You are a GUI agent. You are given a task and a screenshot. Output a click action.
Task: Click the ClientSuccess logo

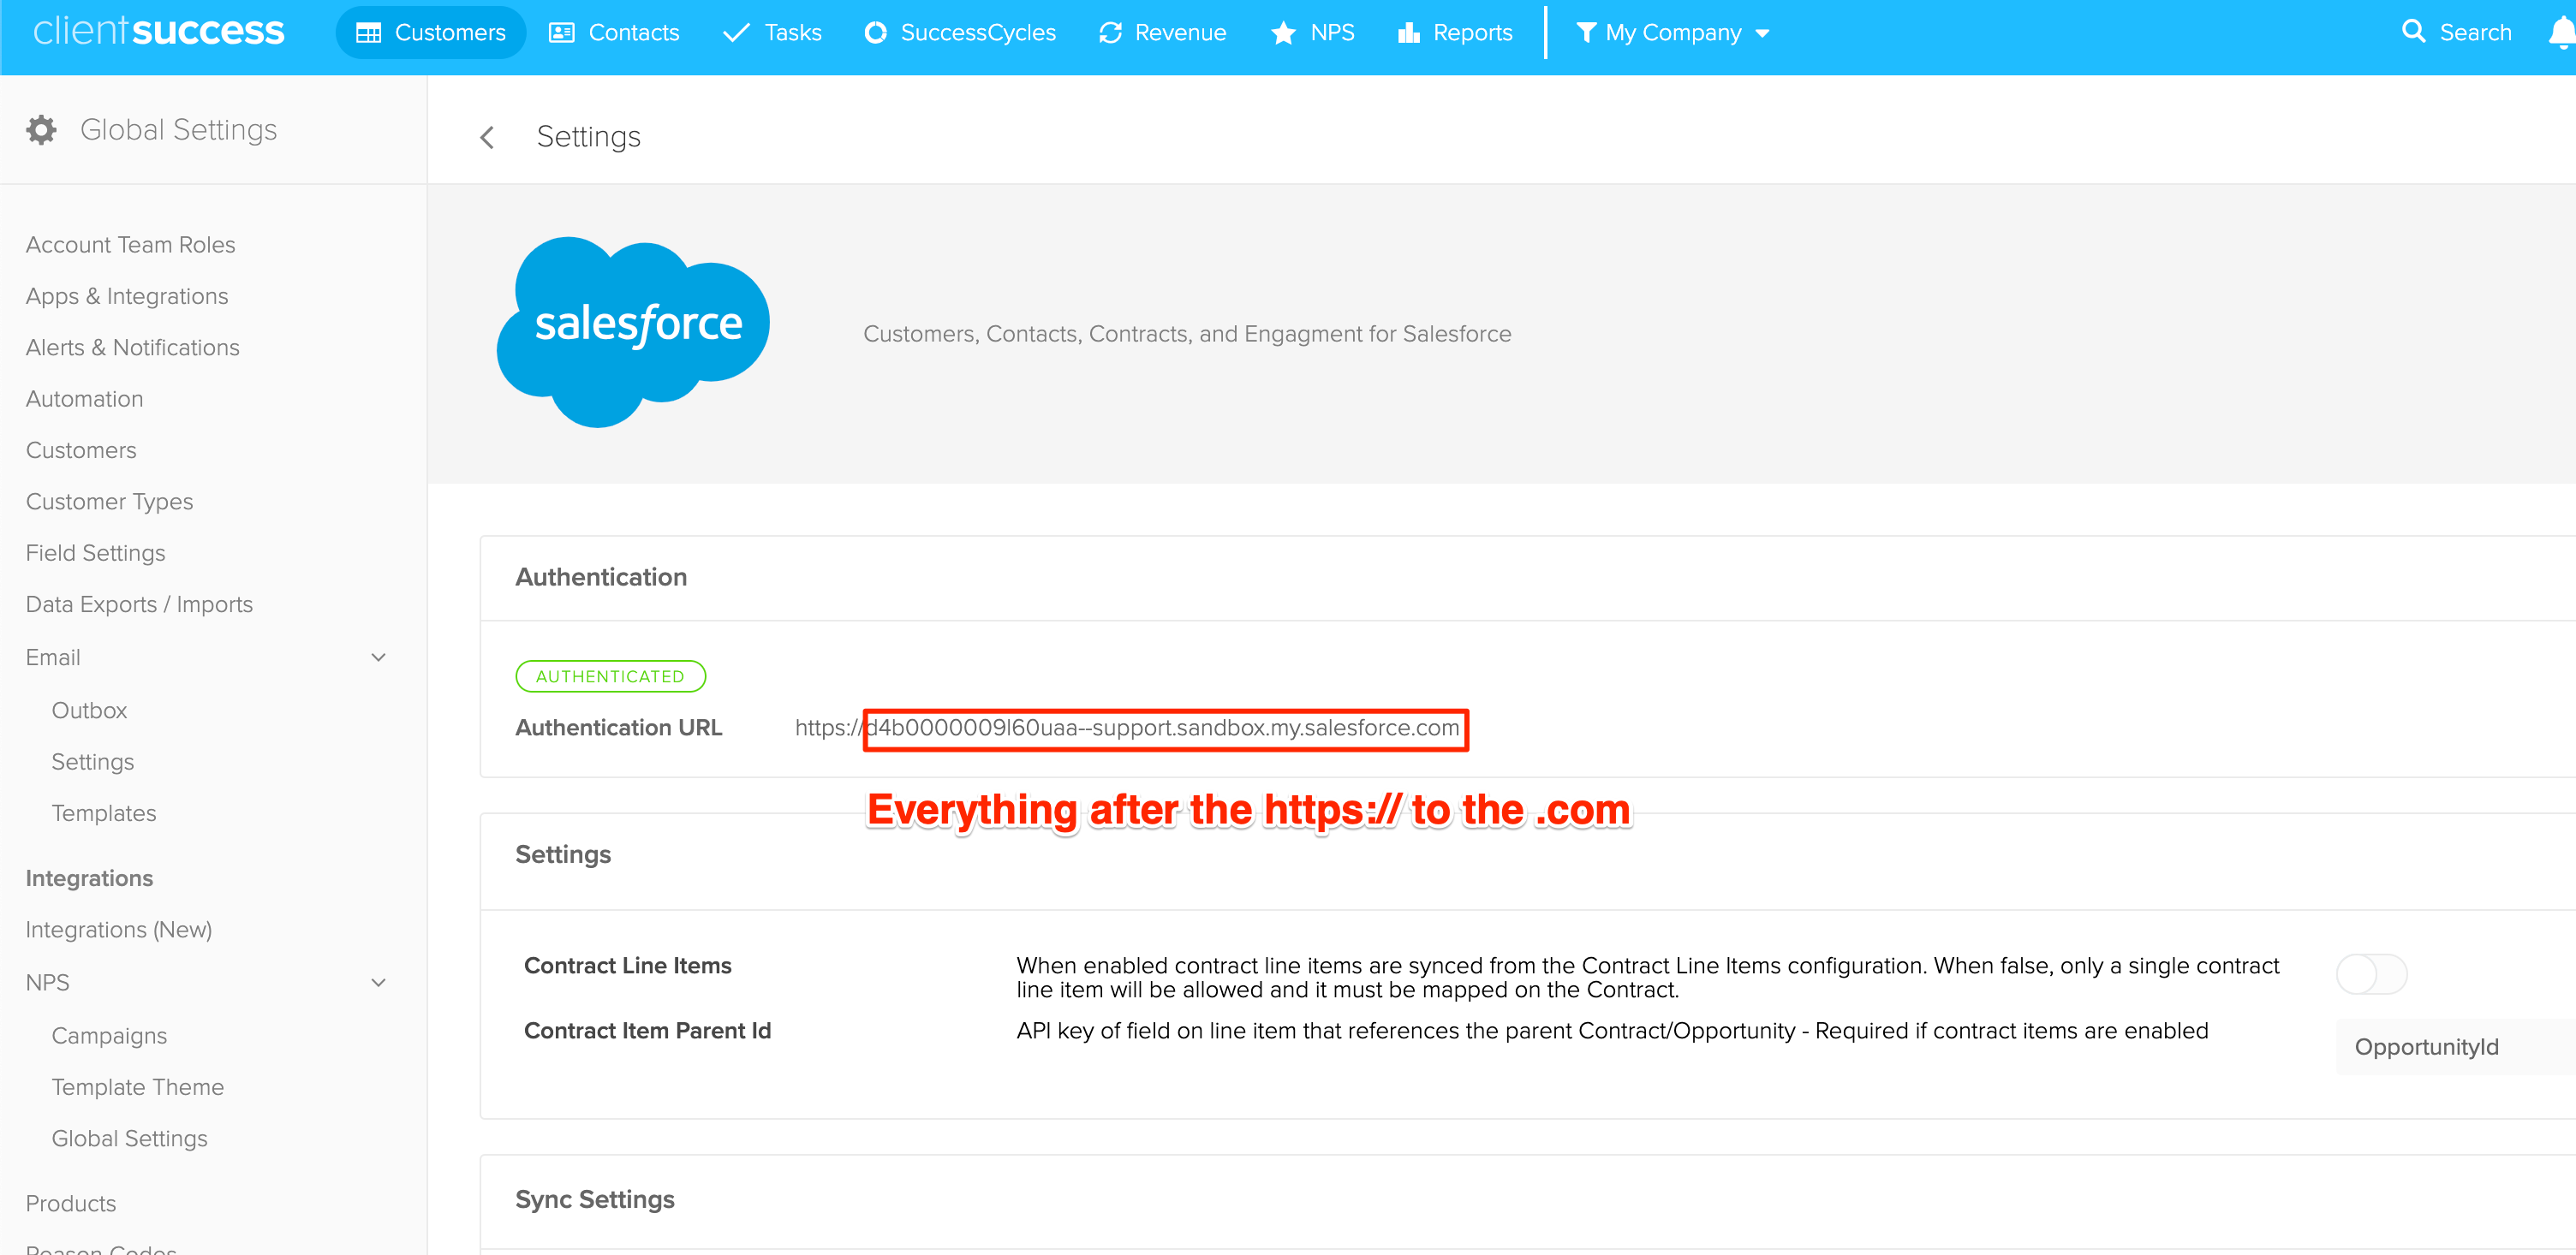point(159,31)
